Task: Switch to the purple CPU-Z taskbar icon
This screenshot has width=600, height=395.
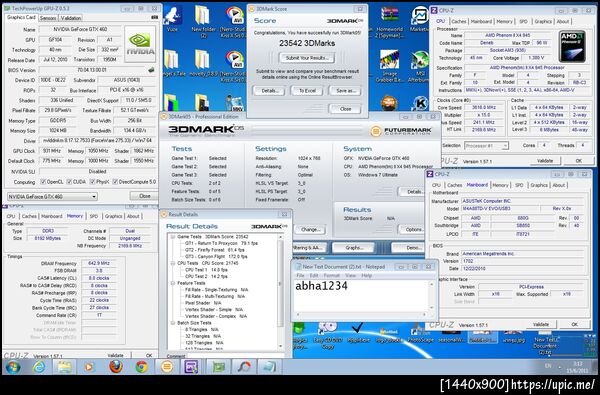Action: tap(191, 367)
